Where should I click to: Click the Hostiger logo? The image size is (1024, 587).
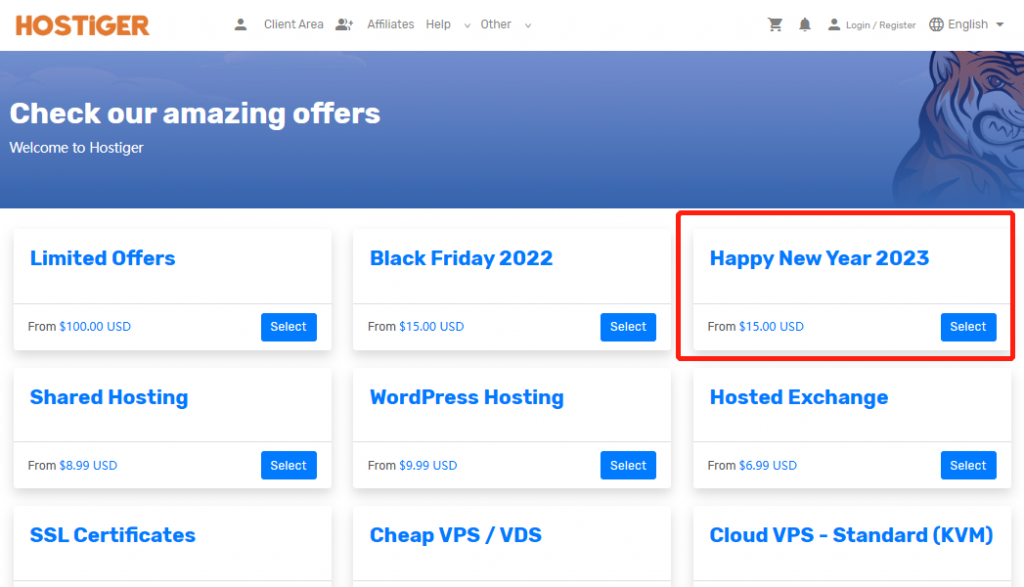click(x=82, y=25)
